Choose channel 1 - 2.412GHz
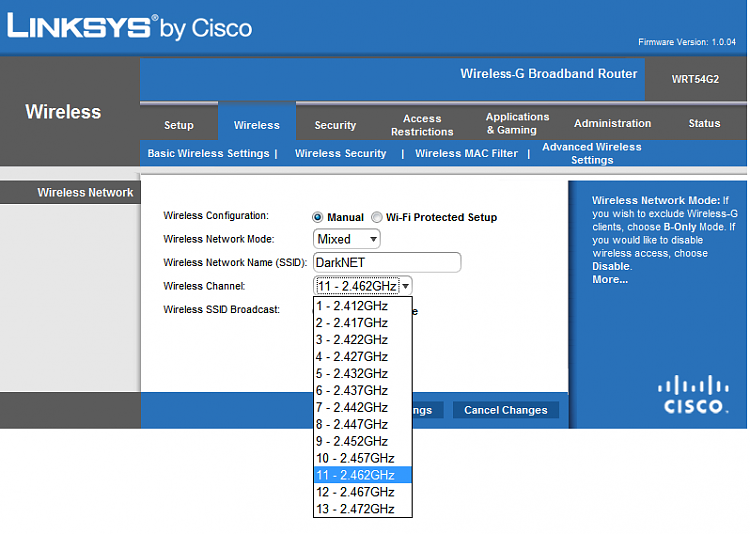 pos(363,306)
